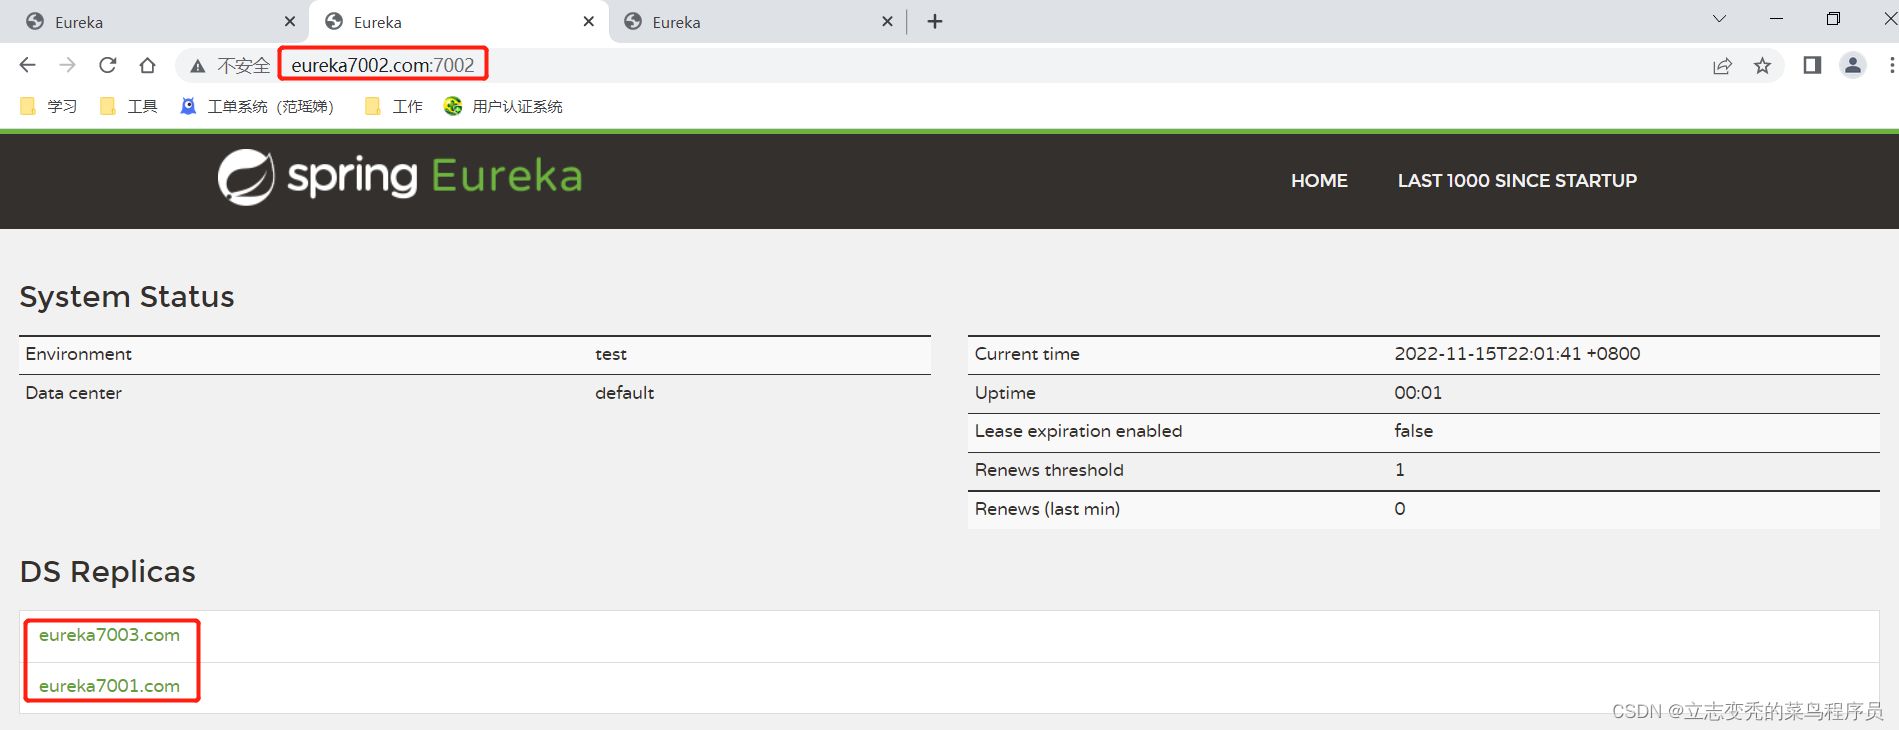Reload the Eureka page
Screen dimensions: 1899x730
pyautogui.click(x=108, y=65)
